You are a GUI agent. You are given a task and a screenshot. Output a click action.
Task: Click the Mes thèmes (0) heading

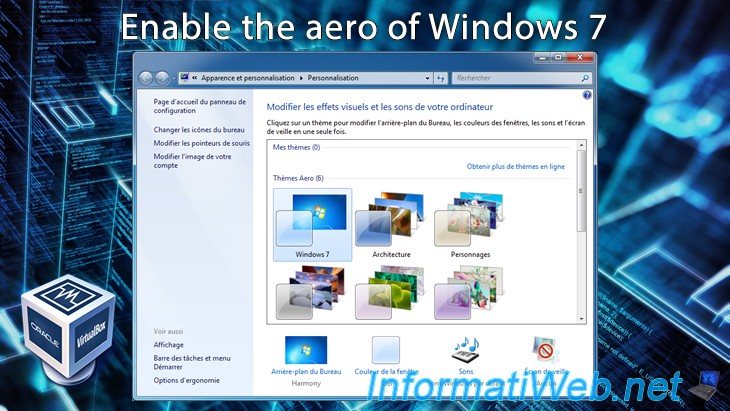coord(297,147)
